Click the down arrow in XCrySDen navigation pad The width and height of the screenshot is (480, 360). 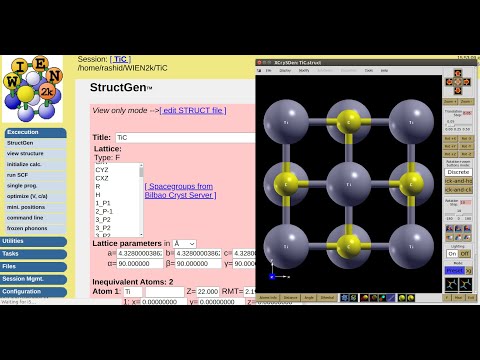pyautogui.click(x=458, y=90)
